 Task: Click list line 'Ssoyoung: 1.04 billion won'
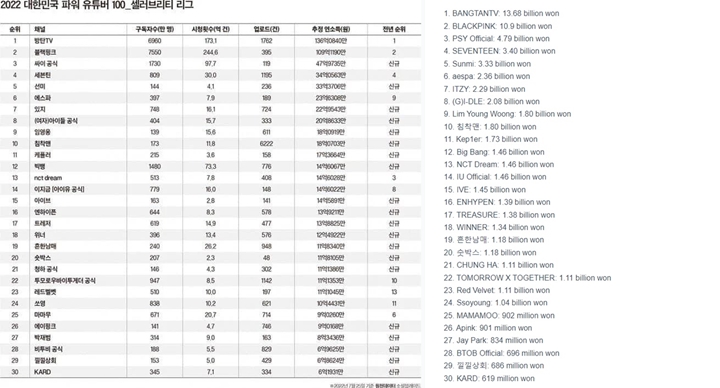pyautogui.click(x=495, y=303)
